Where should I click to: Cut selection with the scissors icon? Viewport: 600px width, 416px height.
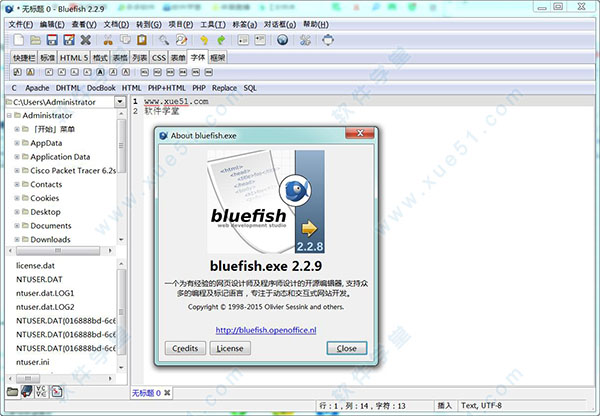click(108, 40)
